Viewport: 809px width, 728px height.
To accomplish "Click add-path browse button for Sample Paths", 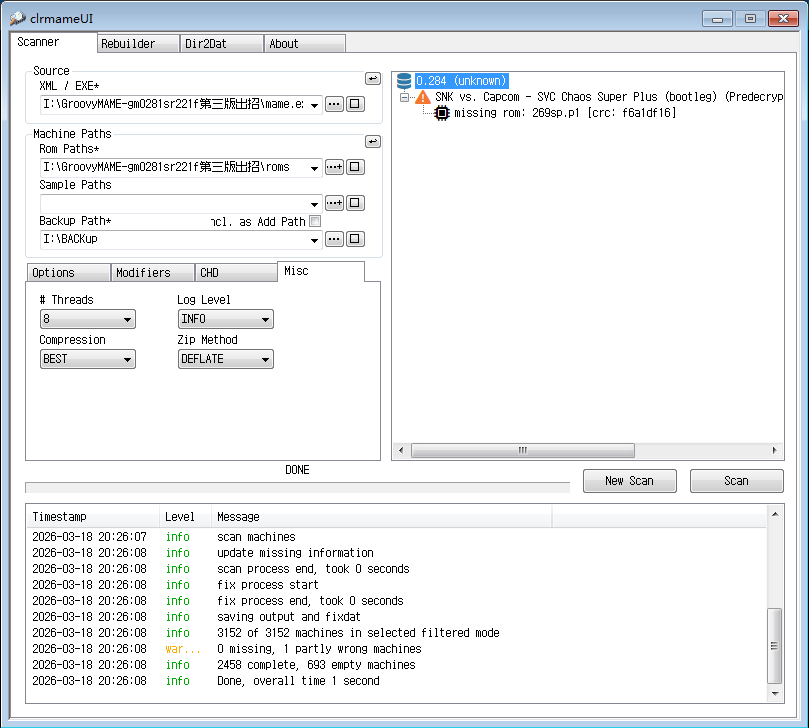I will (x=334, y=203).
